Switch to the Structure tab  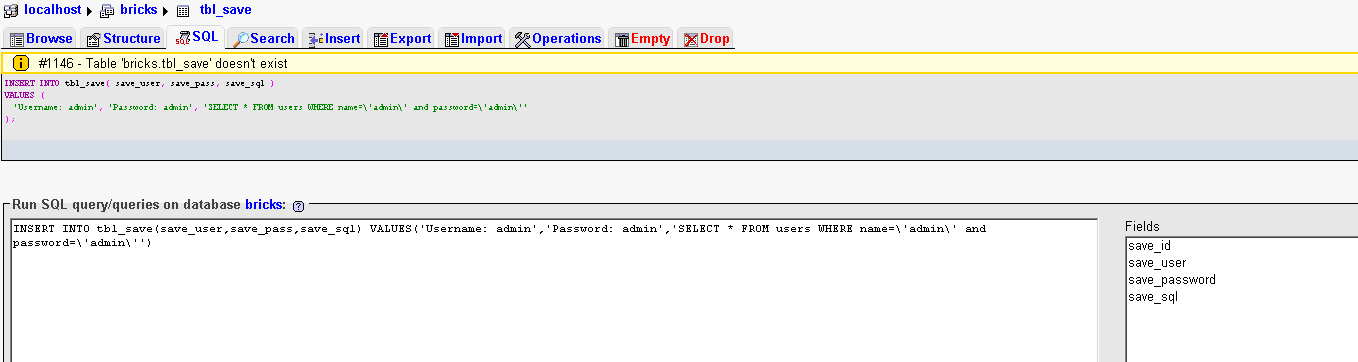click(123, 39)
